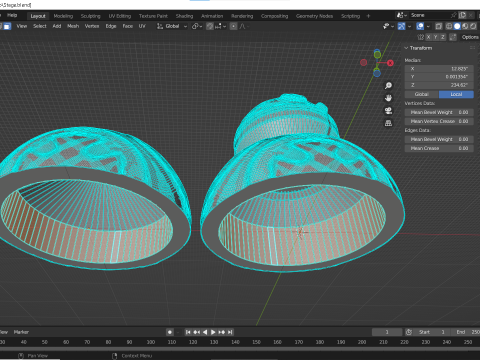Open transform pivot point menu

click(x=197, y=26)
